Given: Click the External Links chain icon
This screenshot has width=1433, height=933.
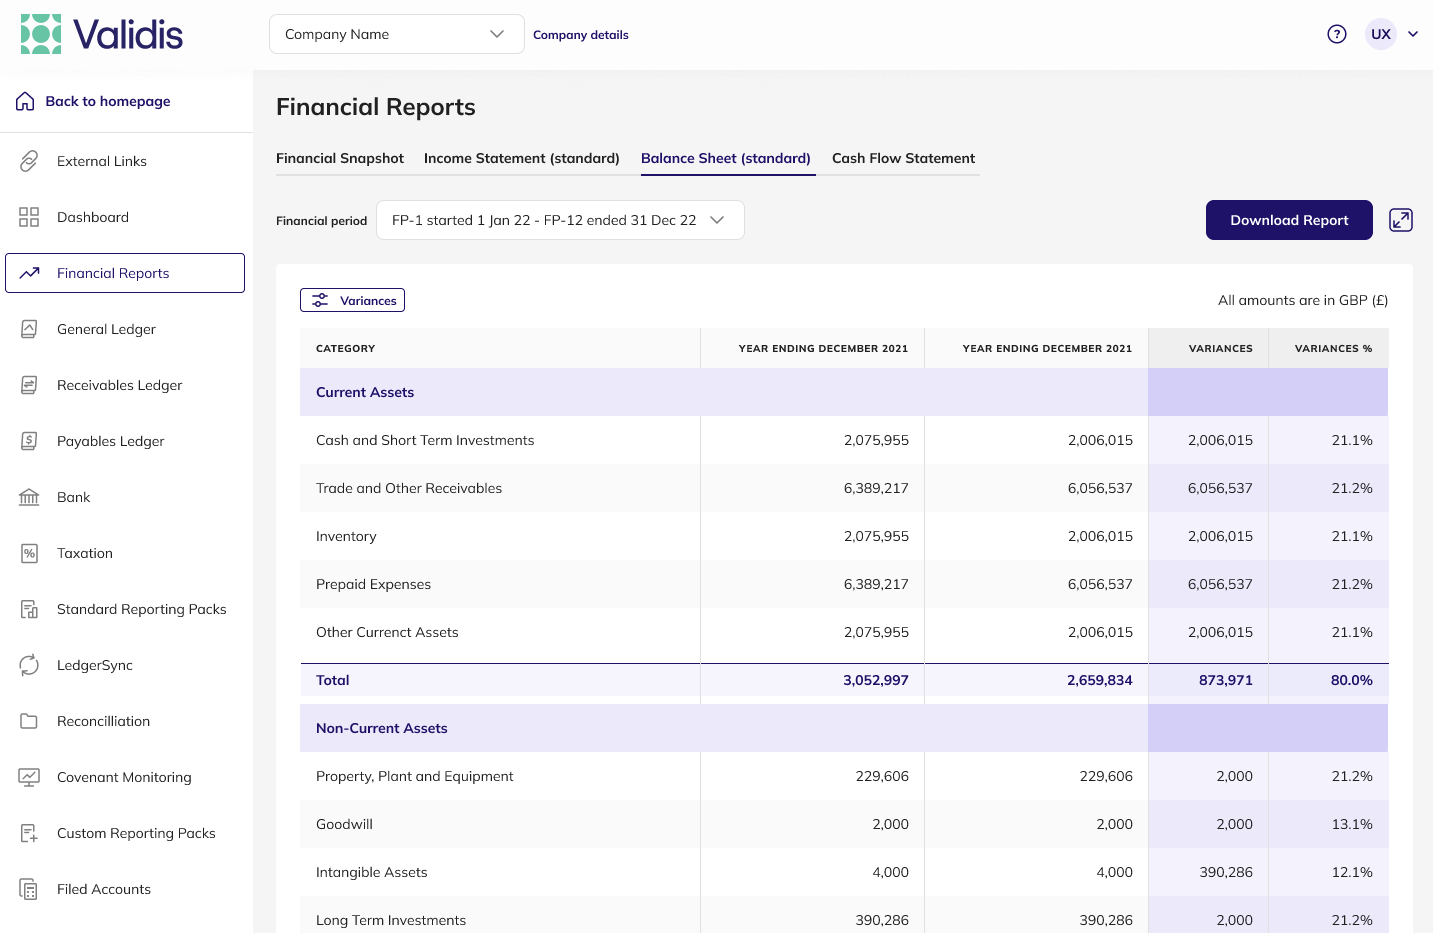Looking at the screenshot, I should coord(29,161).
